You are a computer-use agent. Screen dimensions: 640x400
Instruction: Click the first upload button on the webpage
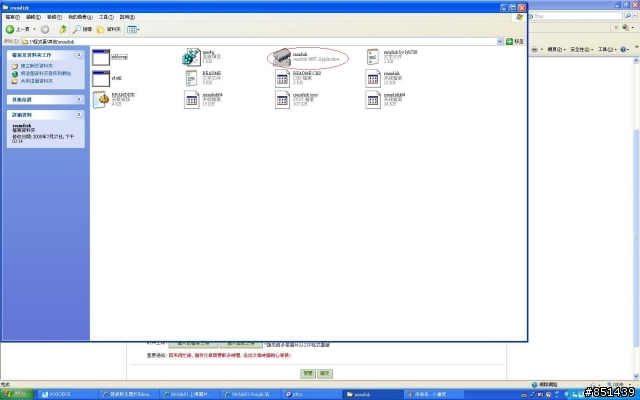pyautogui.click(x=193, y=344)
